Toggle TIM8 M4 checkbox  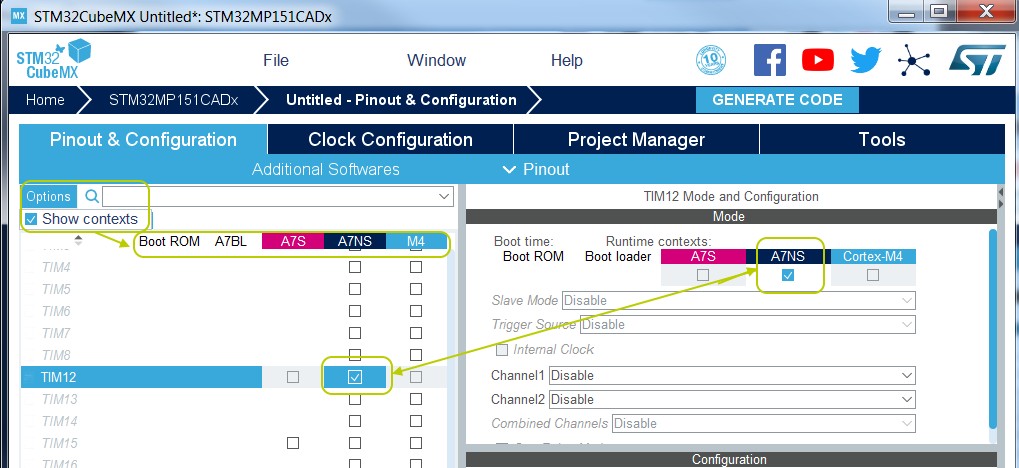(x=416, y=356)
